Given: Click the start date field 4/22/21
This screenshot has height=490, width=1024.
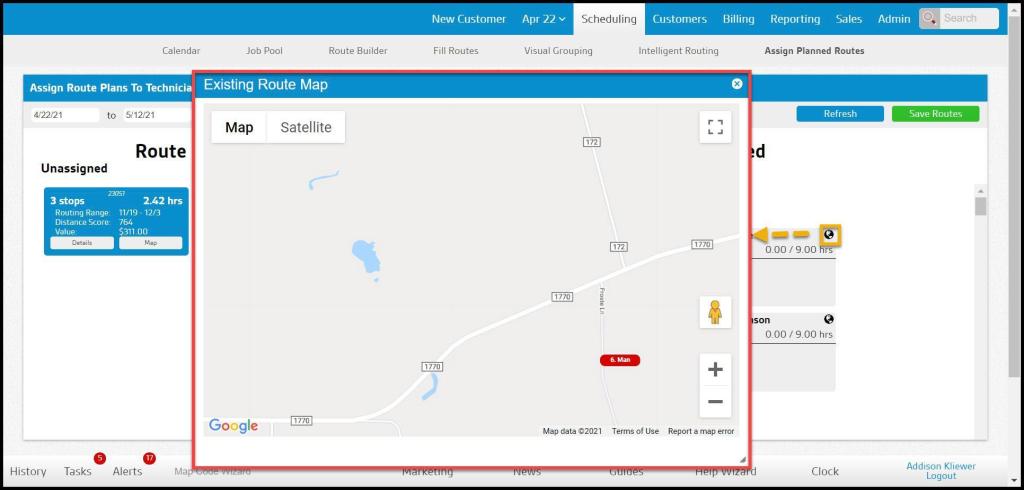Looking at the screenshot, I should (x=65, y=115).
